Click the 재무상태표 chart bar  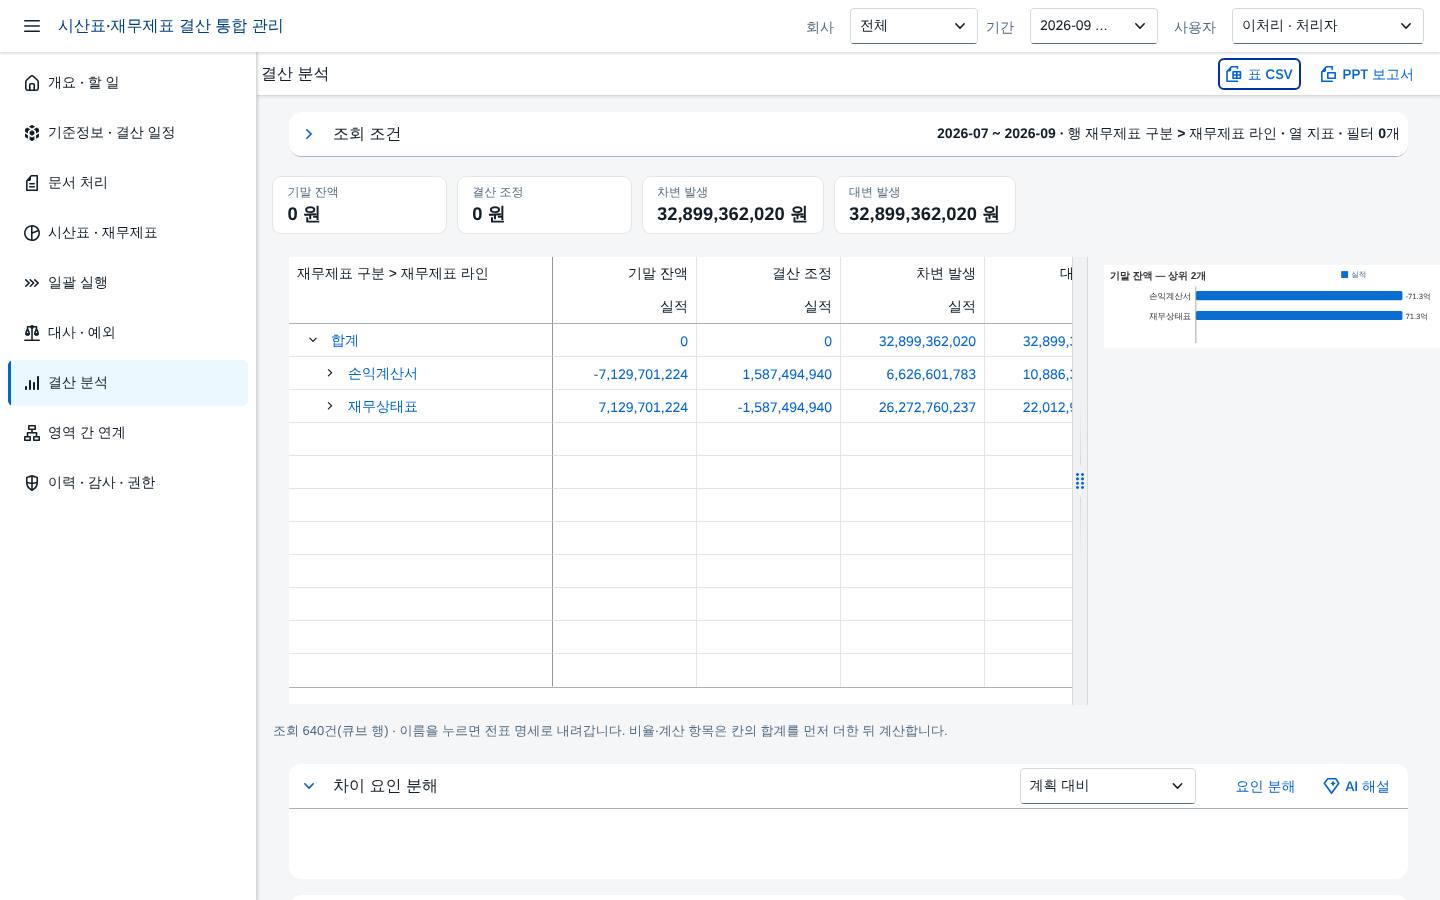1299,316
